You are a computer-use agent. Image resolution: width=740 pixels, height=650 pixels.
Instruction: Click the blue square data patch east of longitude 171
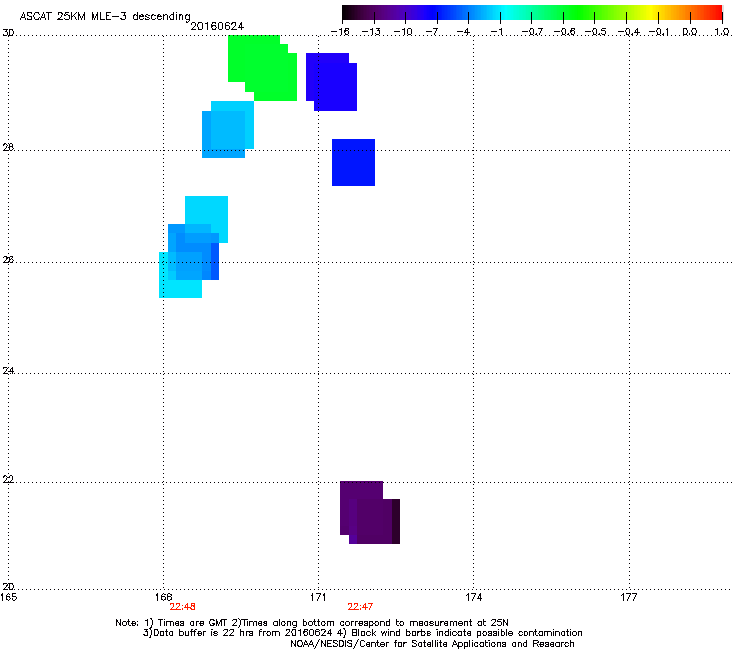353,162
